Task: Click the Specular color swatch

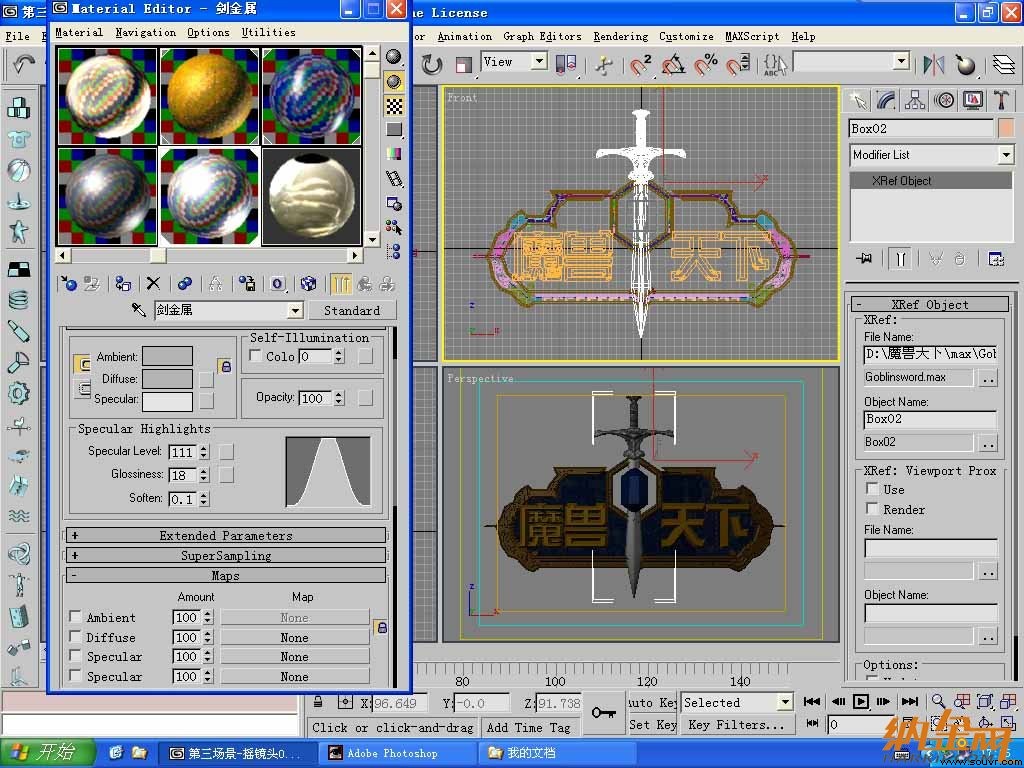Action: tap(167, 401)
